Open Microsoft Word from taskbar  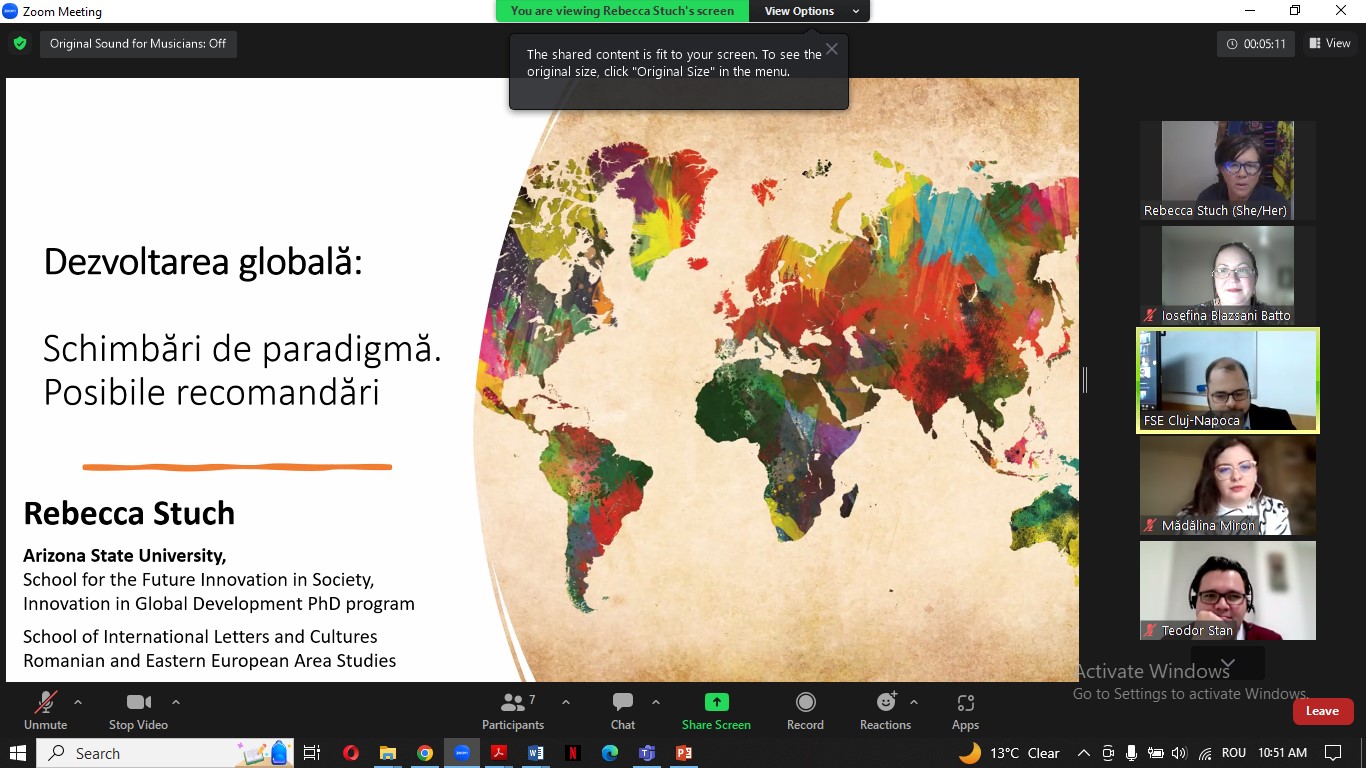pyautogui.click(x=536, y=753)
